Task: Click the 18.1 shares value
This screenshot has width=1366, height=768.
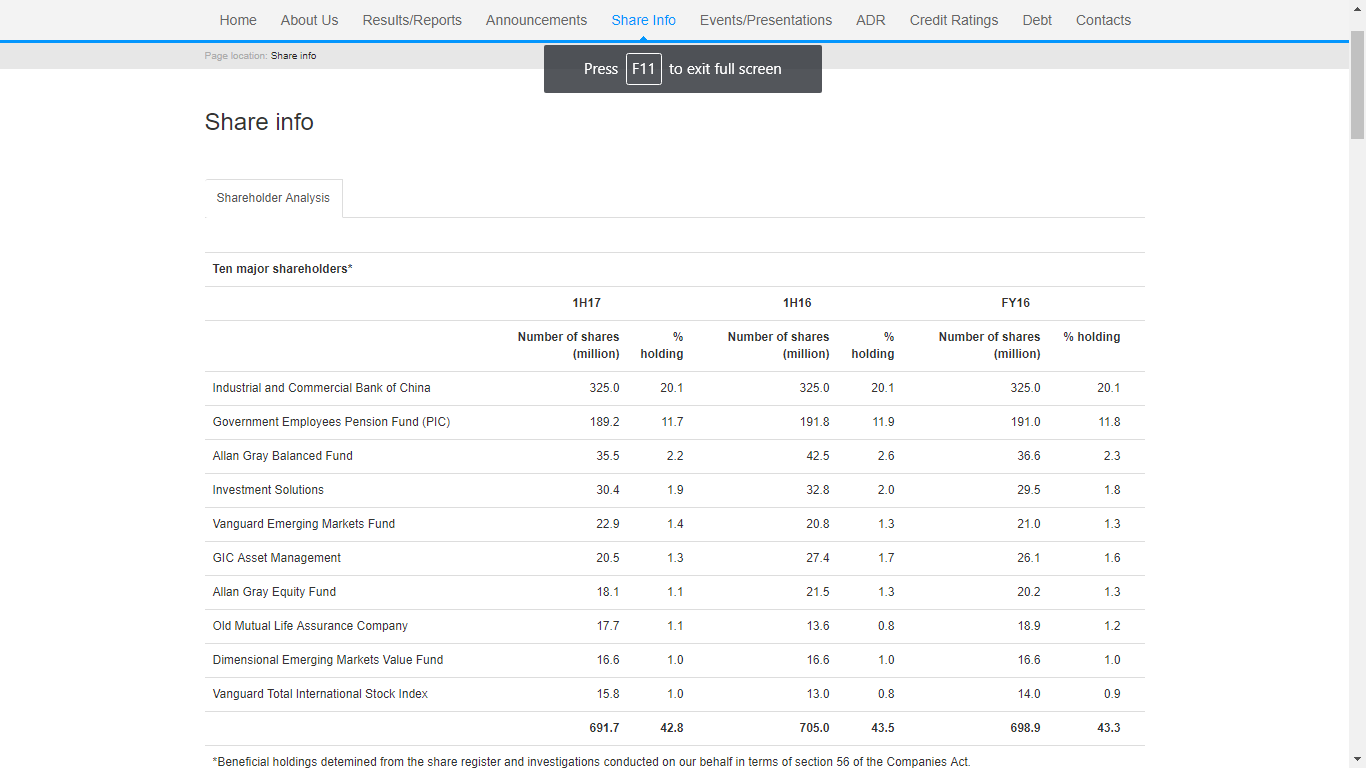Action: coord(608,592)
